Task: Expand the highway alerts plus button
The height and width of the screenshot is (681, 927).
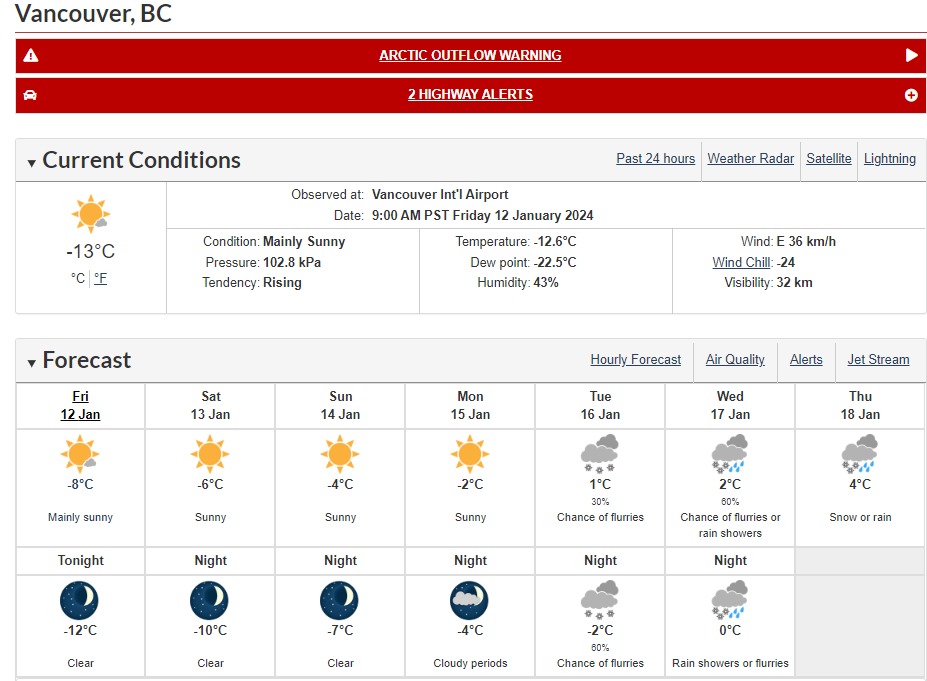Action: (x=911, y=95)
